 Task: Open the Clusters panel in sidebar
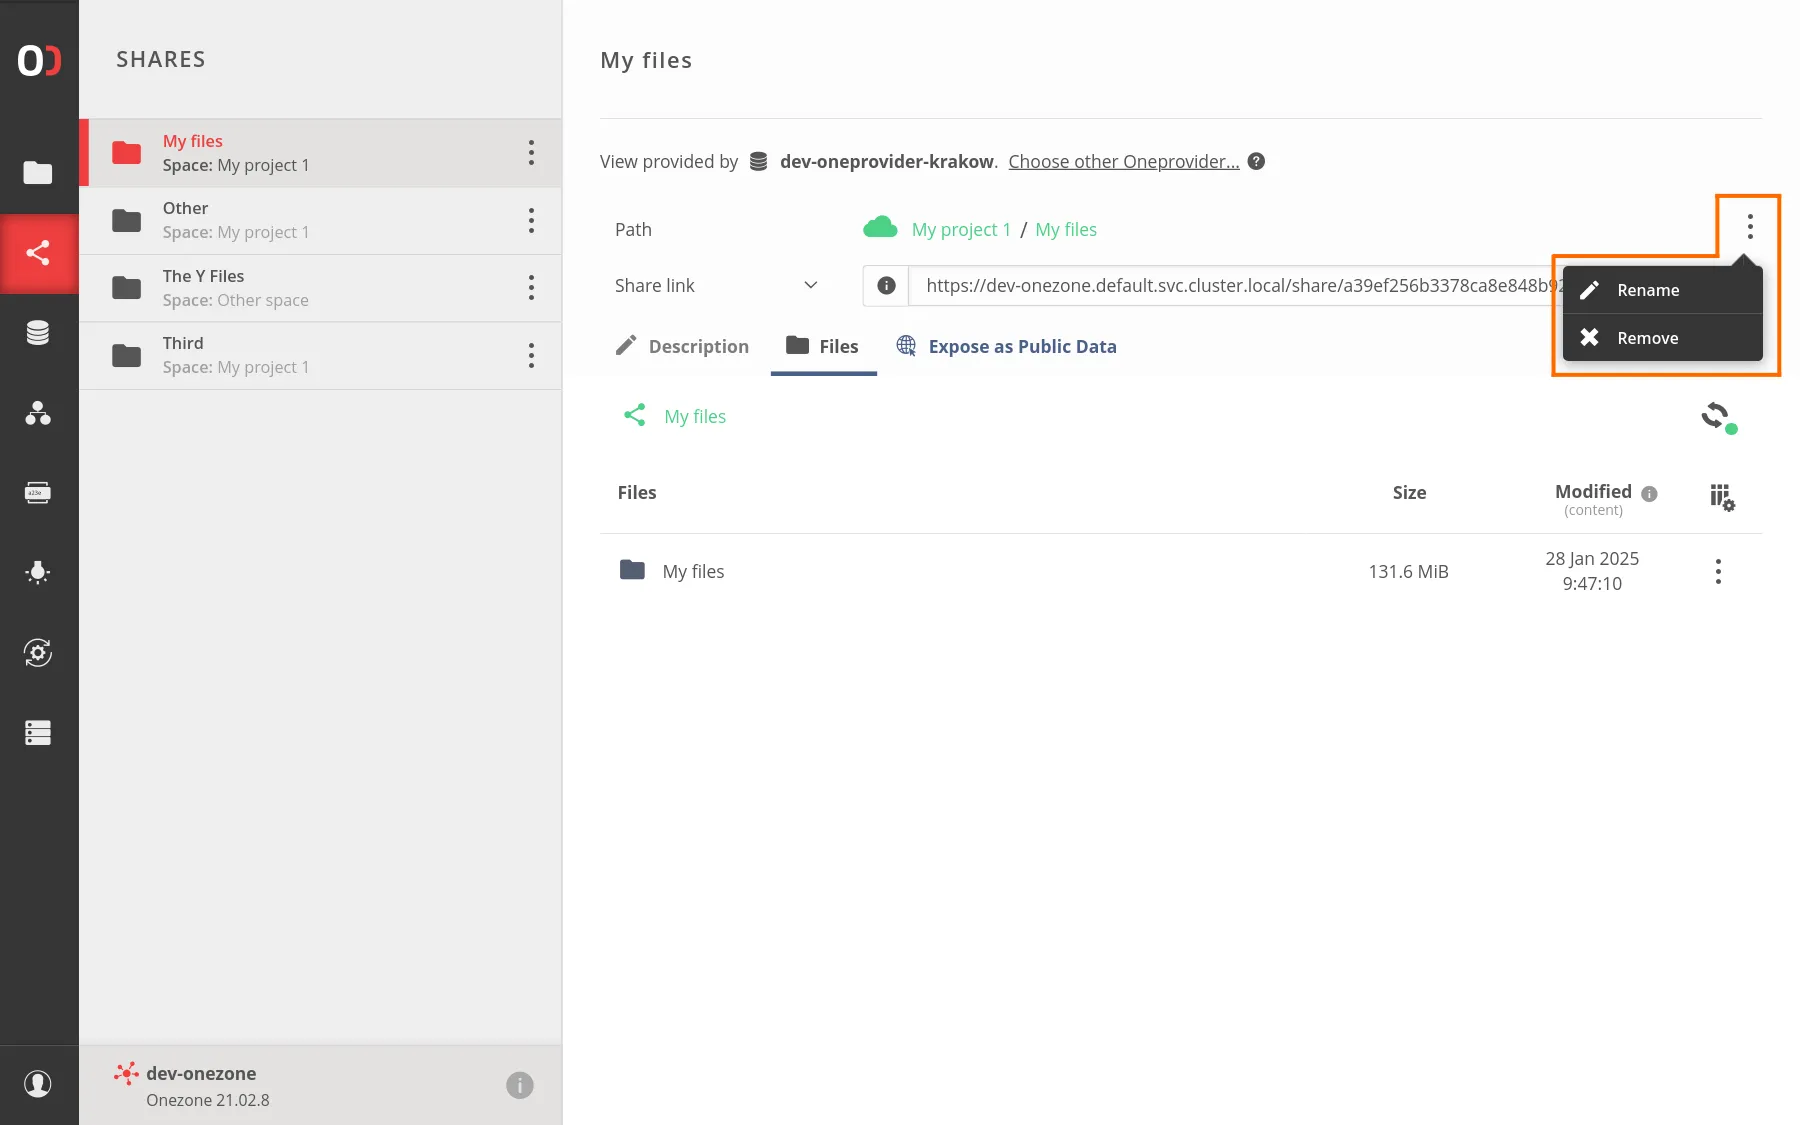(x=39, y=733)
